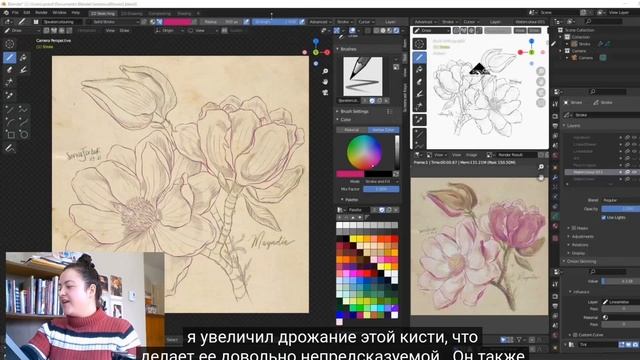Click the pan hand icon in main viewport
This screenshot has height=360, width=640.
point(325,82)
